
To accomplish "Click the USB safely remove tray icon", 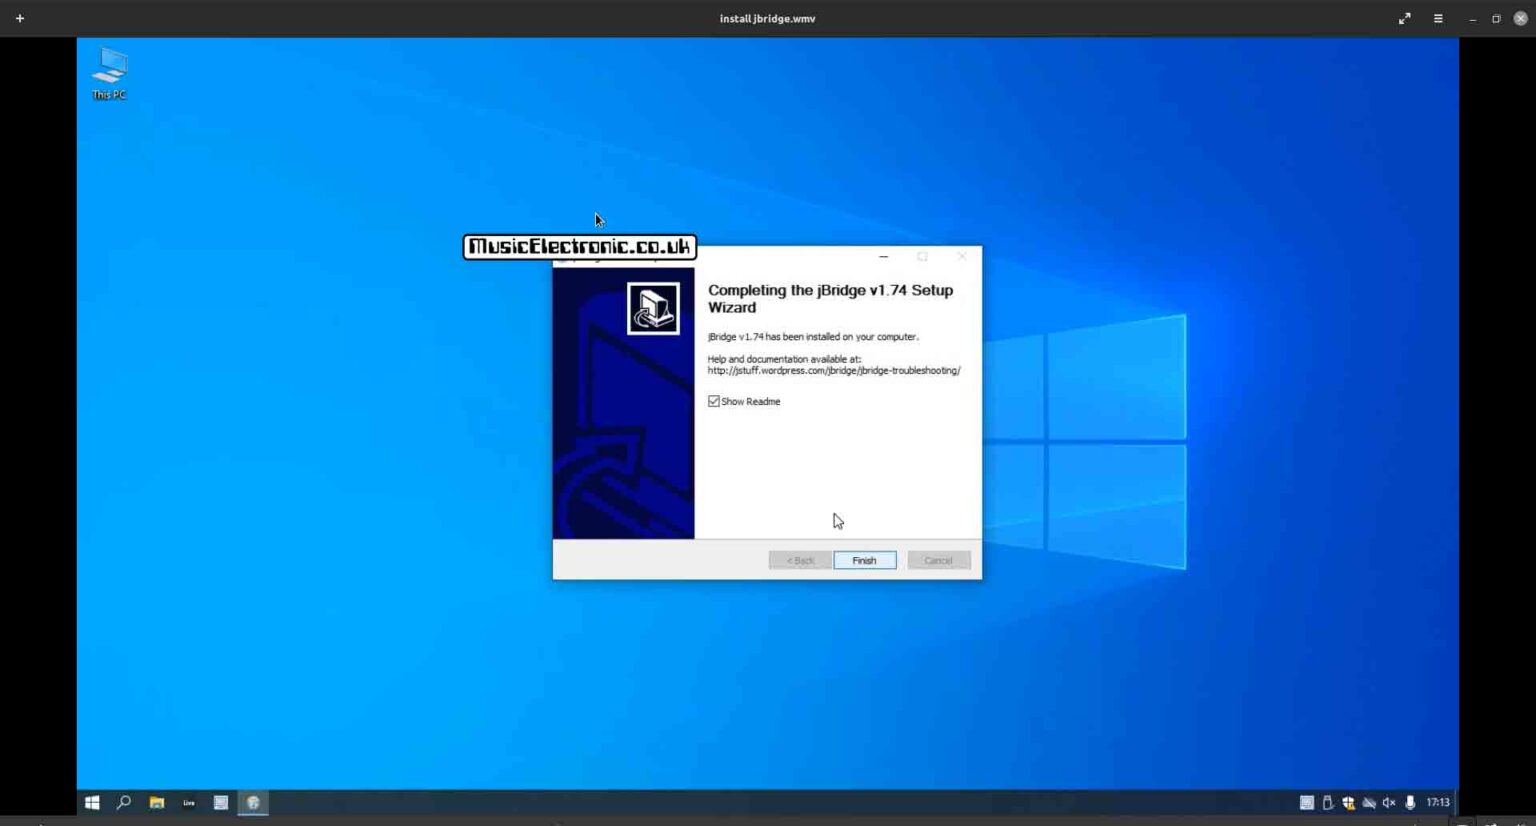I will 1328,802.
